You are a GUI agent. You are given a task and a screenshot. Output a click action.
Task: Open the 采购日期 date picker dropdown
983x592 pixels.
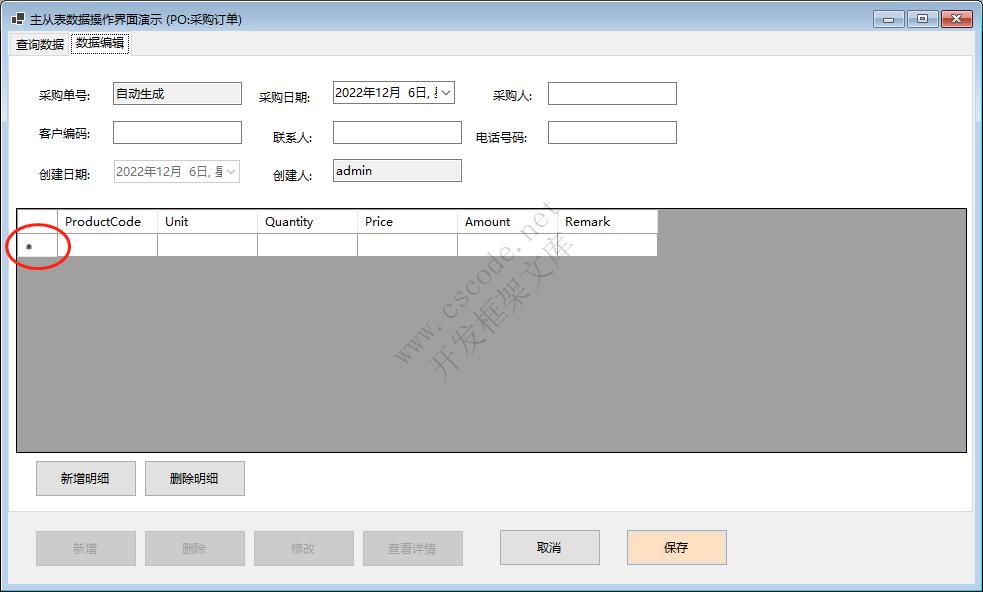coord(446,93)
